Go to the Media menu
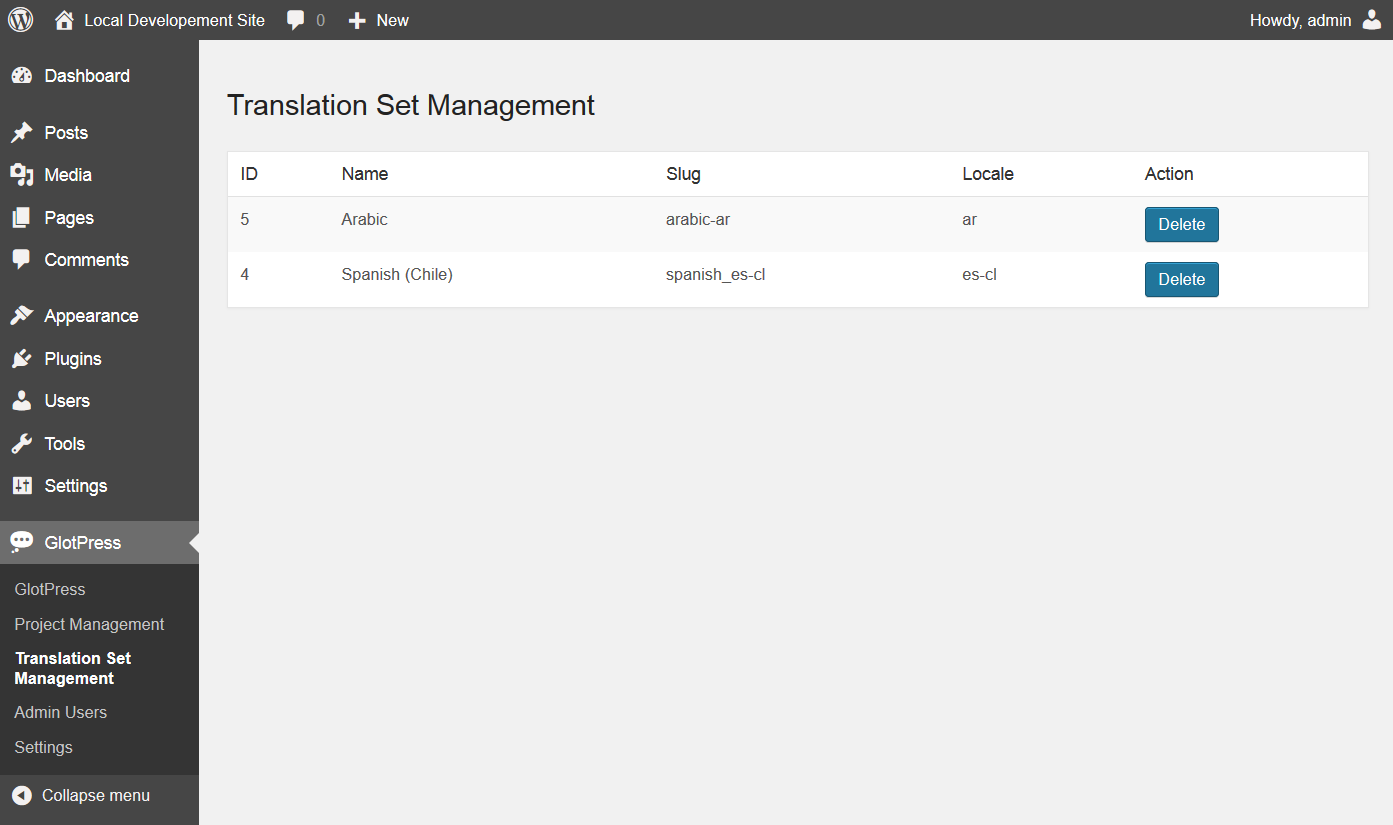The image size is (1393, 825). coord(68,175)
